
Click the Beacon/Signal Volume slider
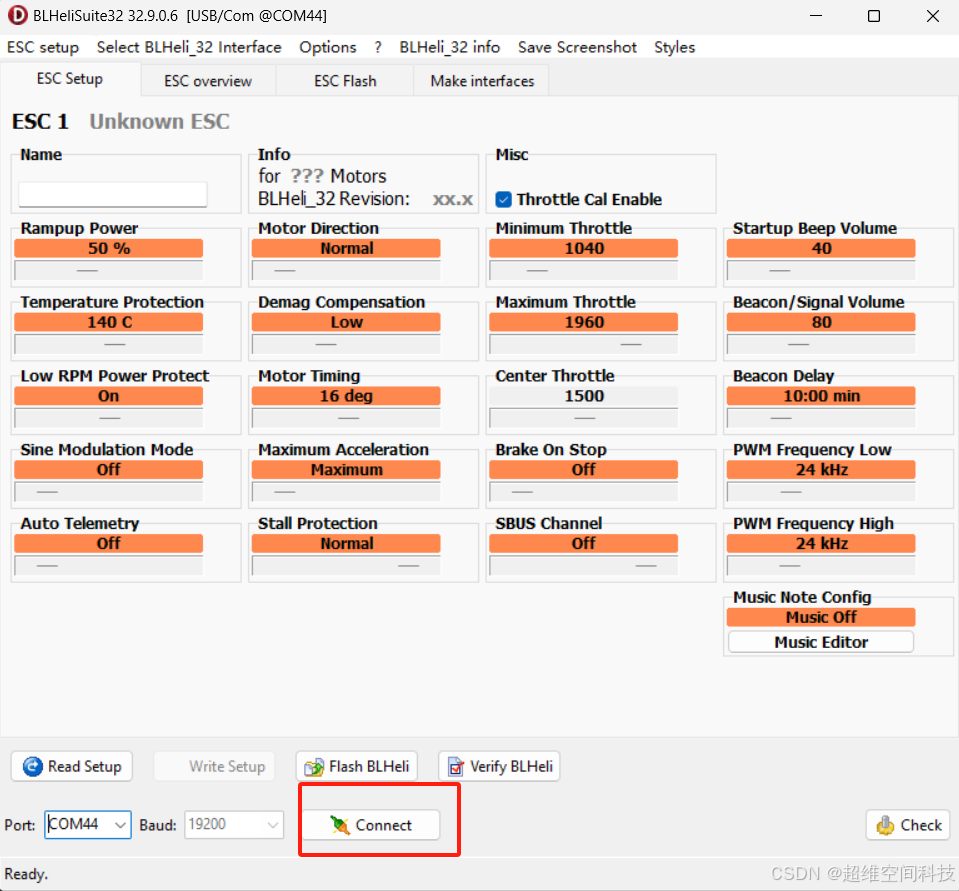click(x=821, y=344)
